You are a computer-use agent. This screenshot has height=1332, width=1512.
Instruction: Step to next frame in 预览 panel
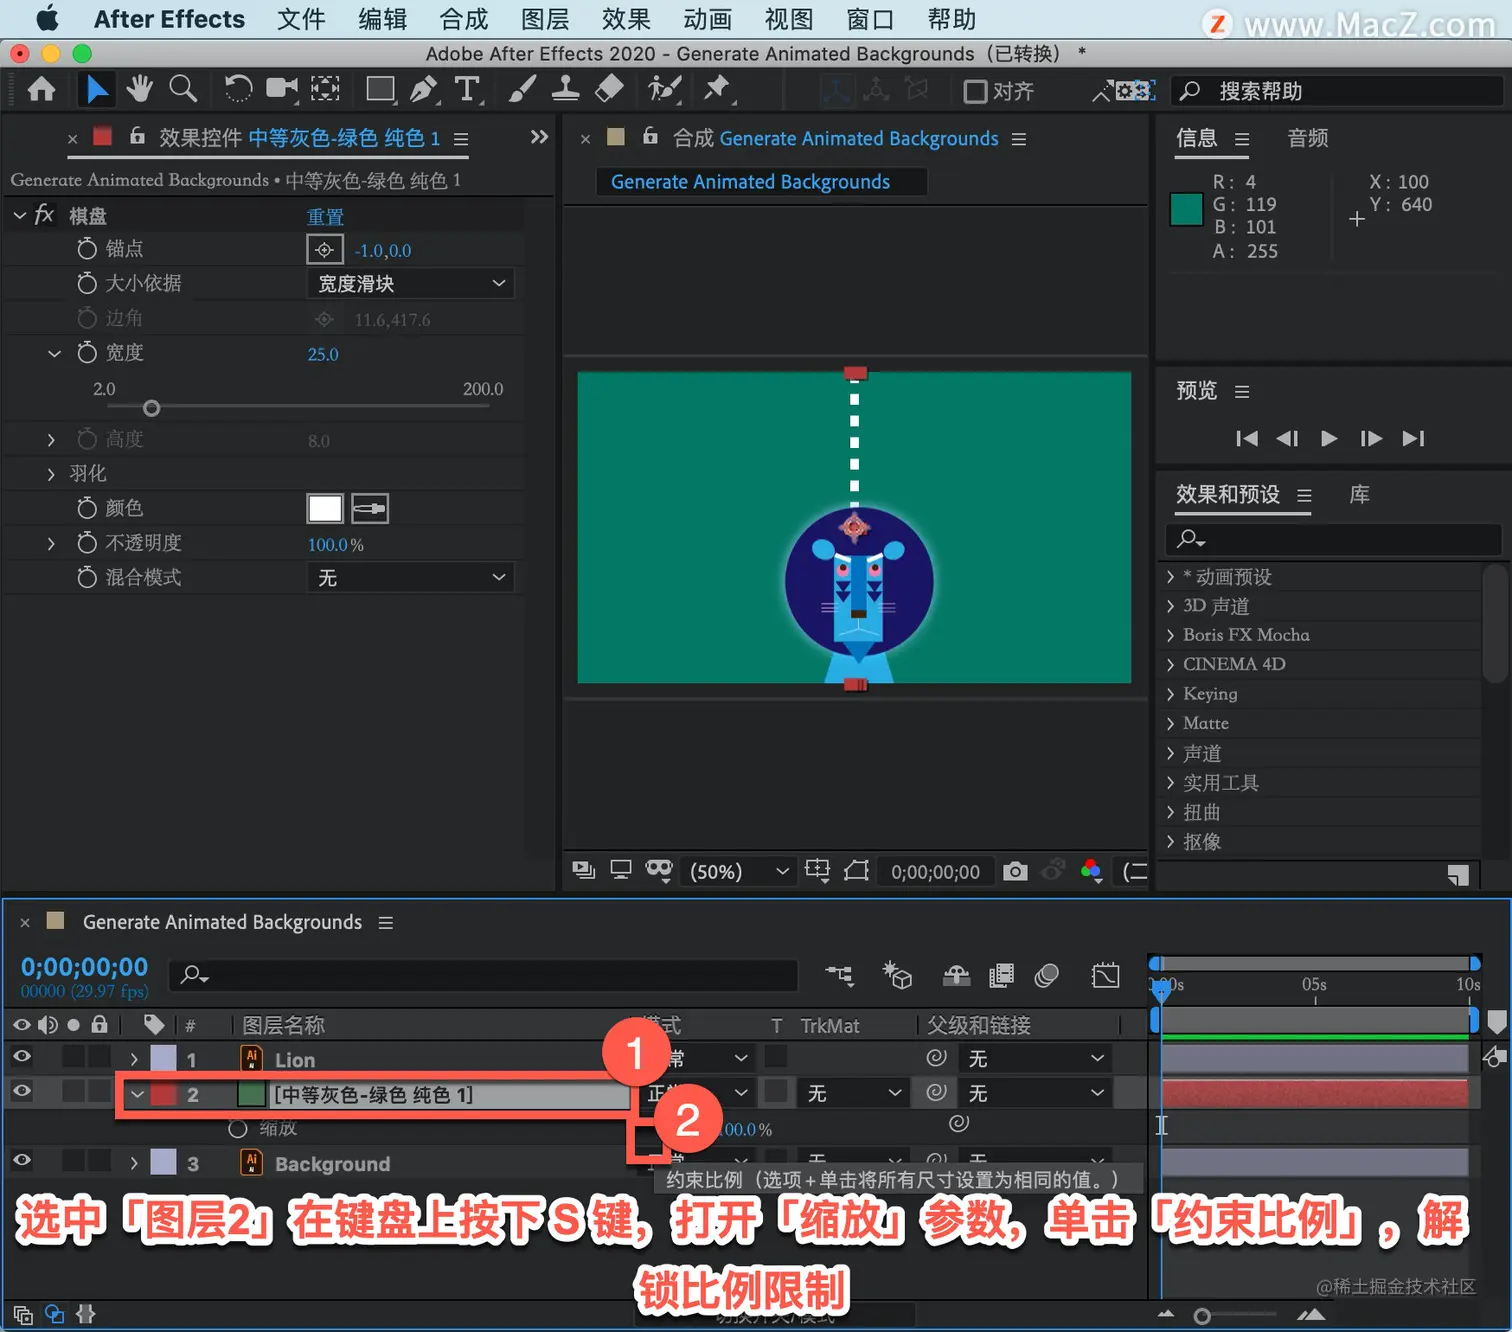pyautogui.click(x=1371, y=438)
